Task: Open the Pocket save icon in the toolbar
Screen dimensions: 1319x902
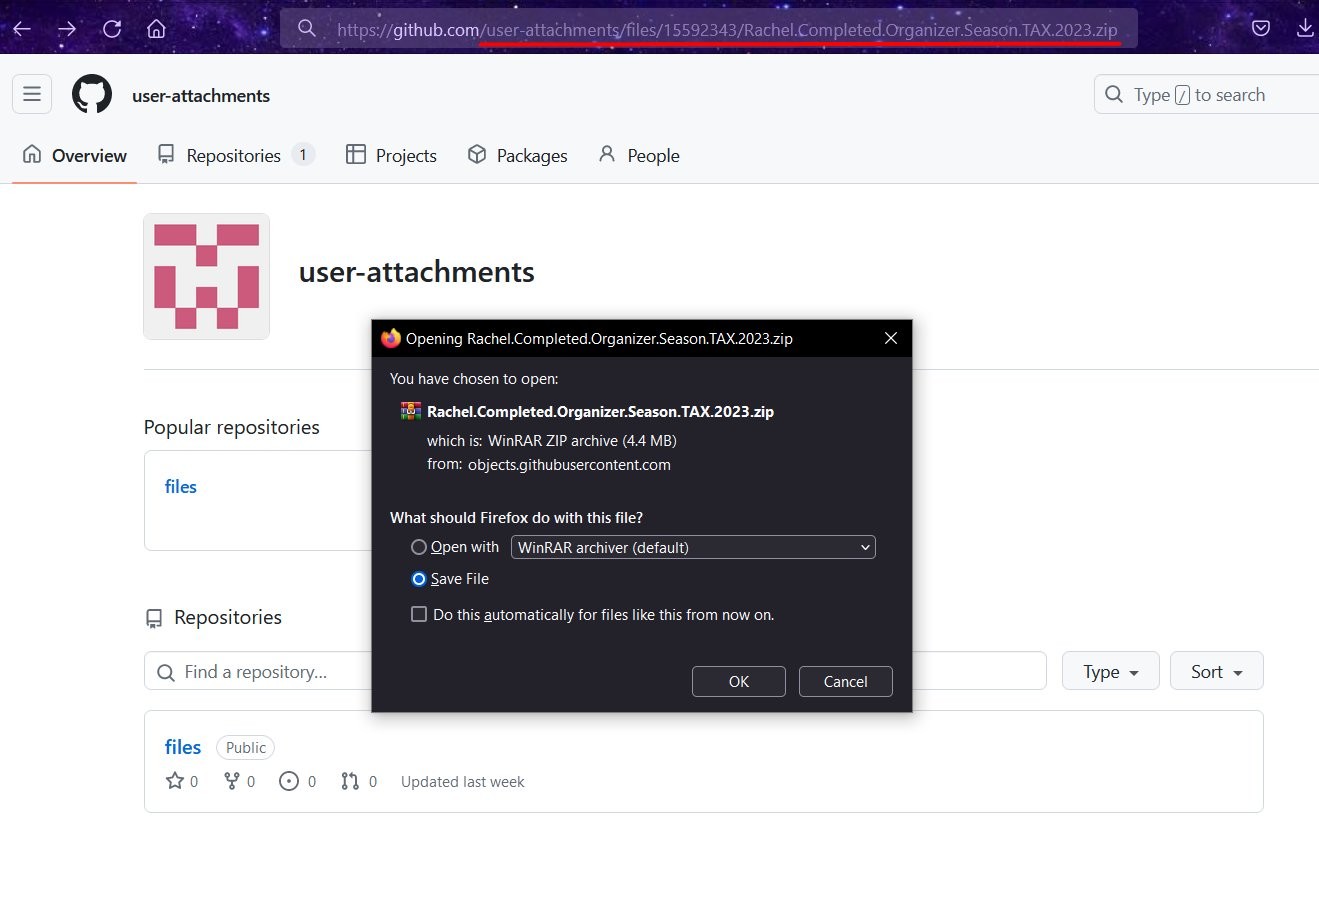Action: coord(1261,29)
